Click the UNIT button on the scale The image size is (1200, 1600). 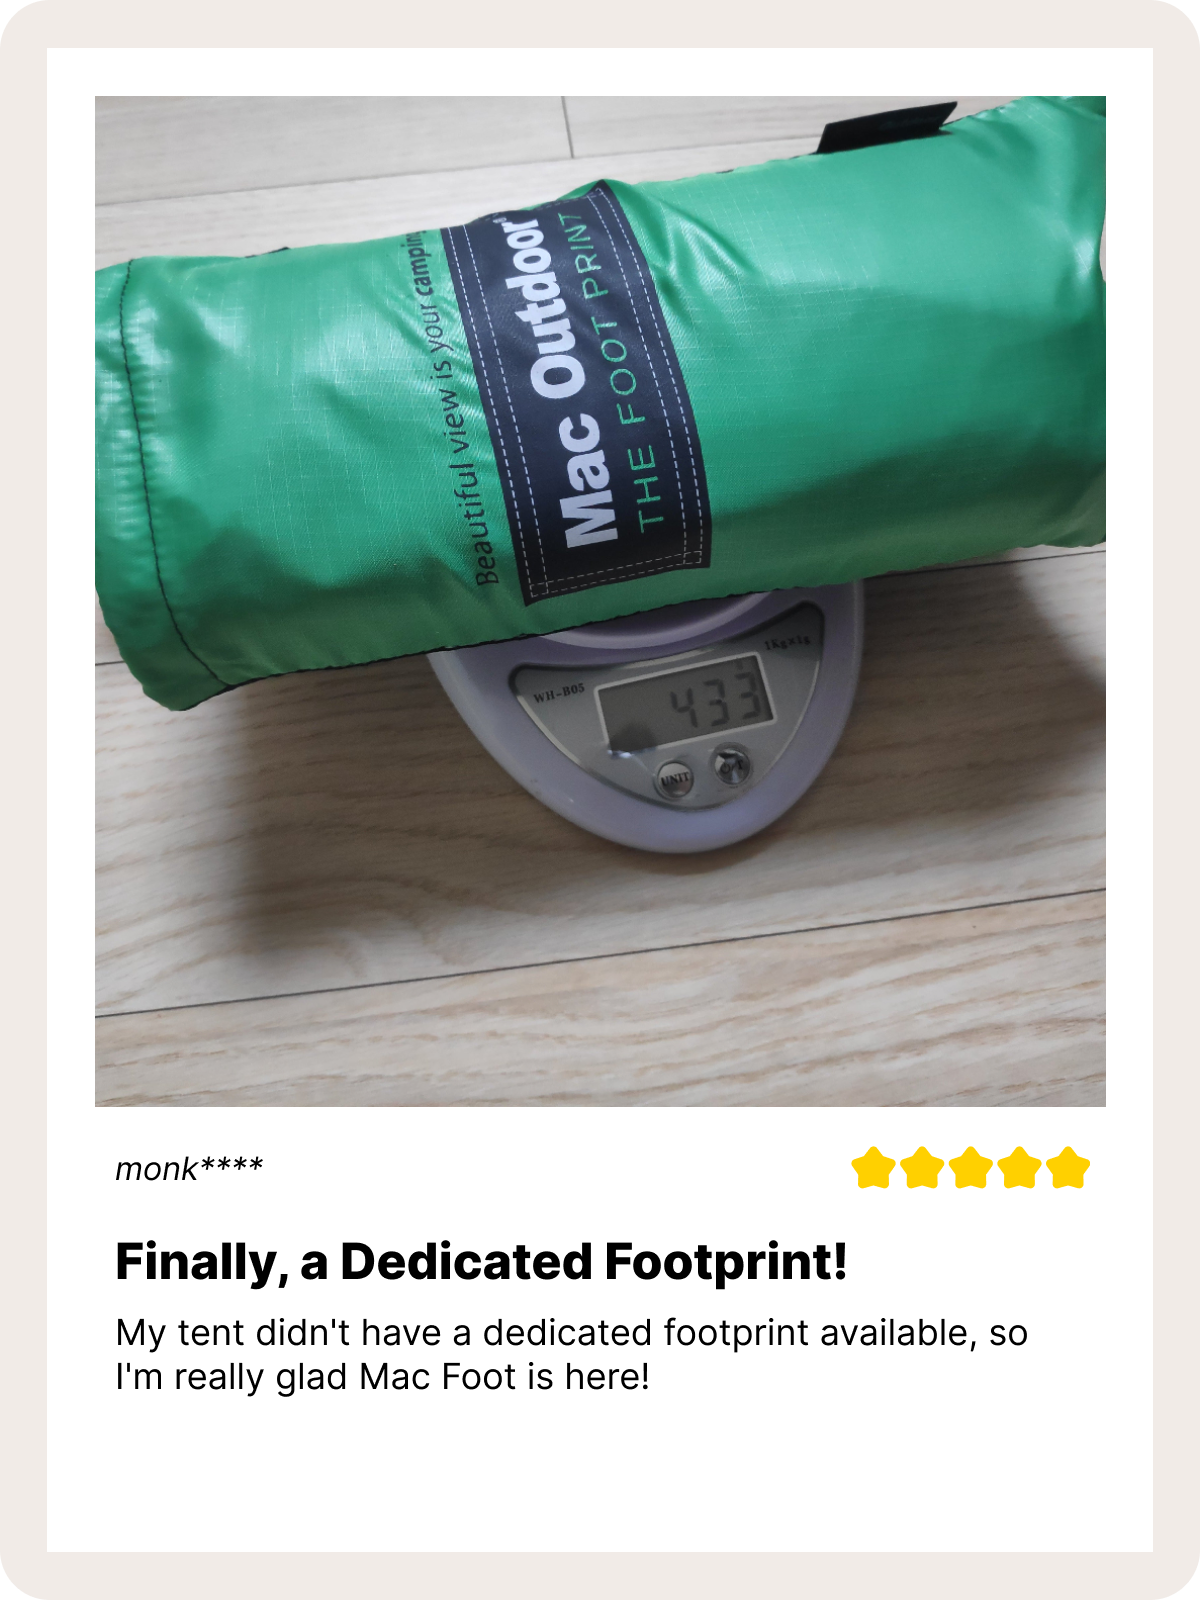tap(674, 779)
